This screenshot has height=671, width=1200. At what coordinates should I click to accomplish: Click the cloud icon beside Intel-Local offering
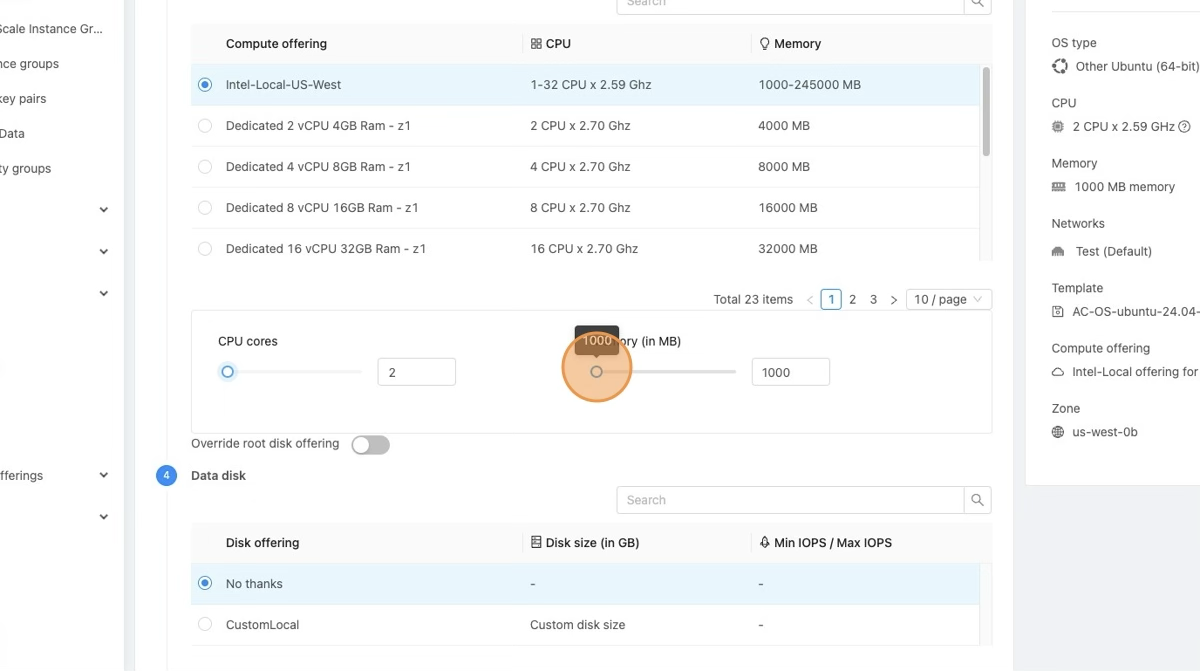tap(1058, 372)
